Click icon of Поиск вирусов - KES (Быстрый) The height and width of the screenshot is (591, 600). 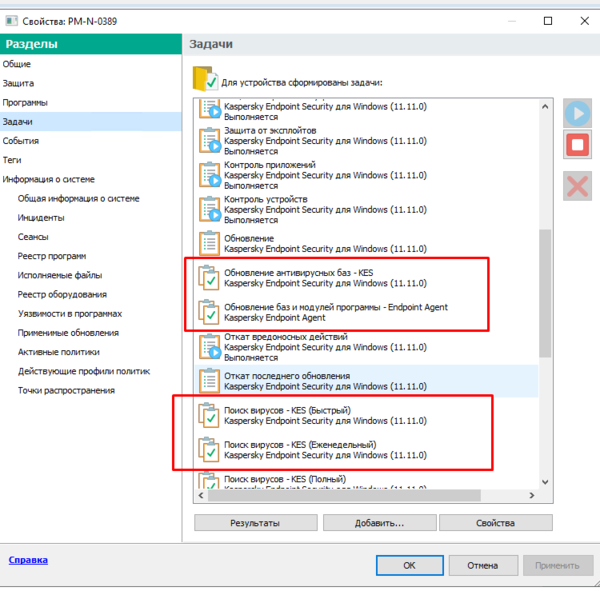(209, 415)
